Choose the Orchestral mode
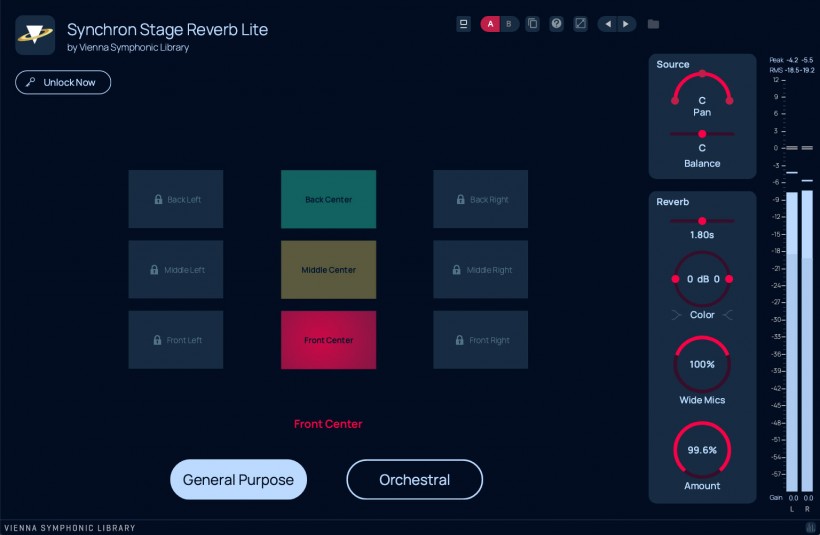The width and height of the screenshot is (820, 535). coord(415,480)
